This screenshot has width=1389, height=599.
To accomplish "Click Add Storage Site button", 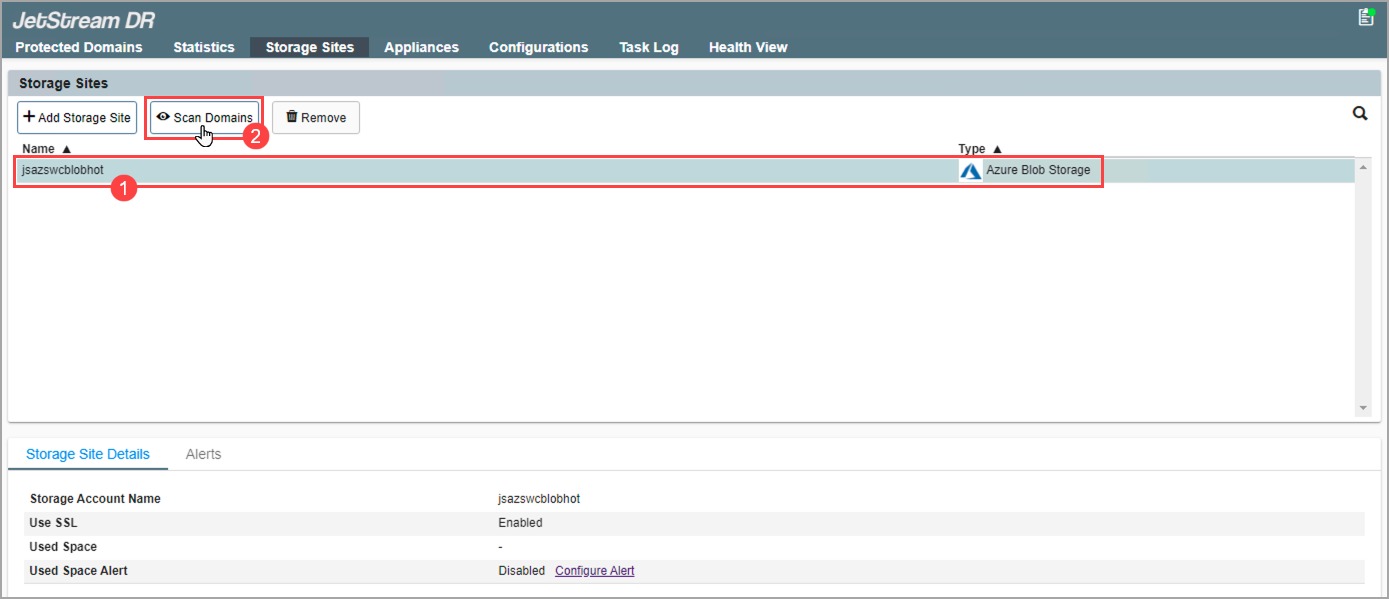I will (77, 117).
